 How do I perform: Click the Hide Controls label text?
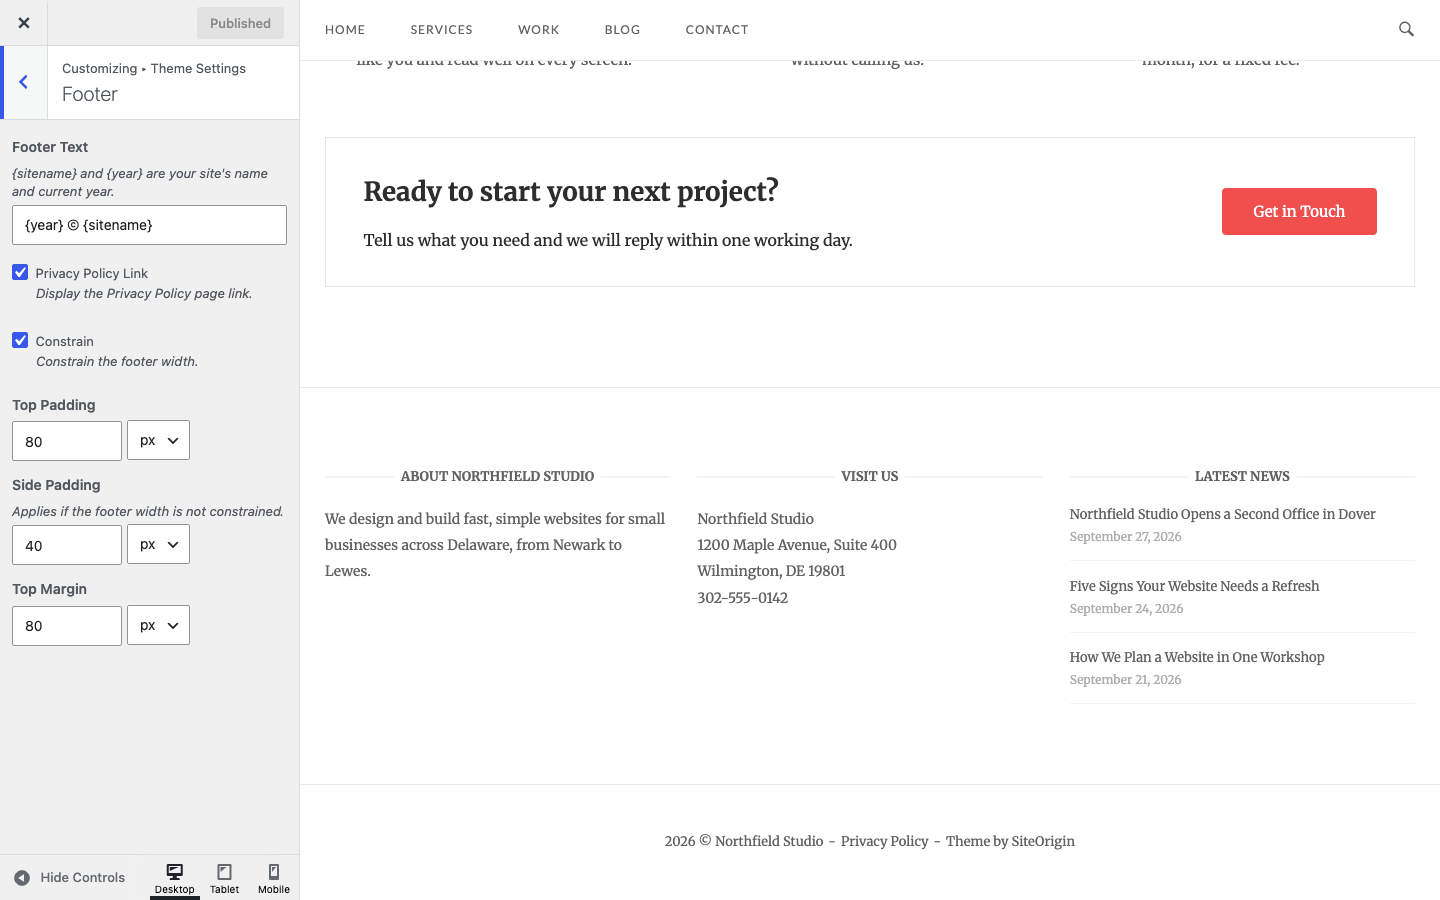[x=83, y=878]
